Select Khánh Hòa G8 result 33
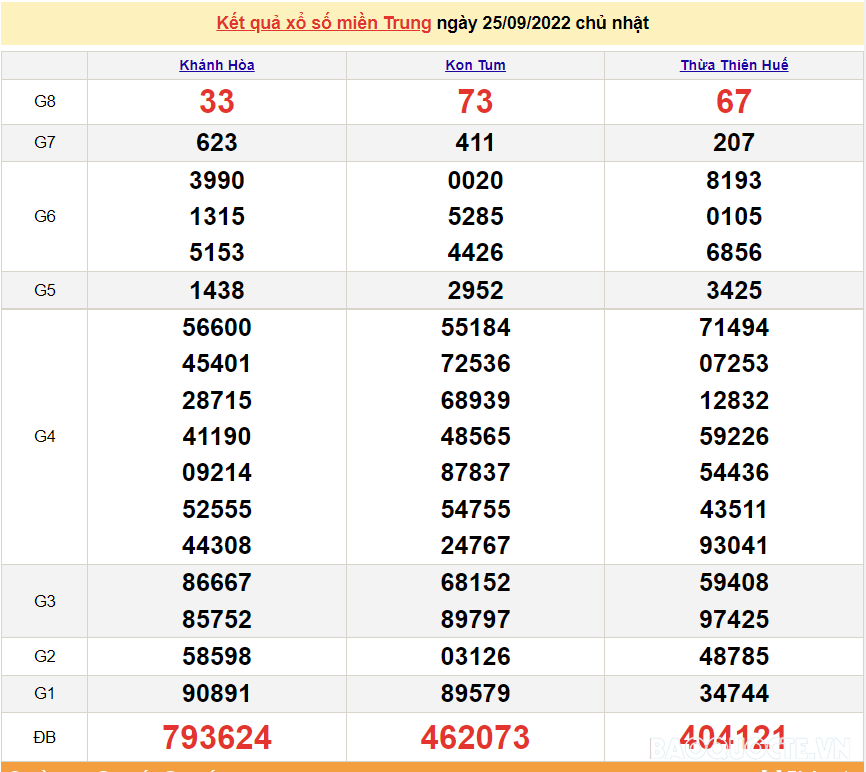The width and height of the screenshot is (866, 772). coord(217,102)
